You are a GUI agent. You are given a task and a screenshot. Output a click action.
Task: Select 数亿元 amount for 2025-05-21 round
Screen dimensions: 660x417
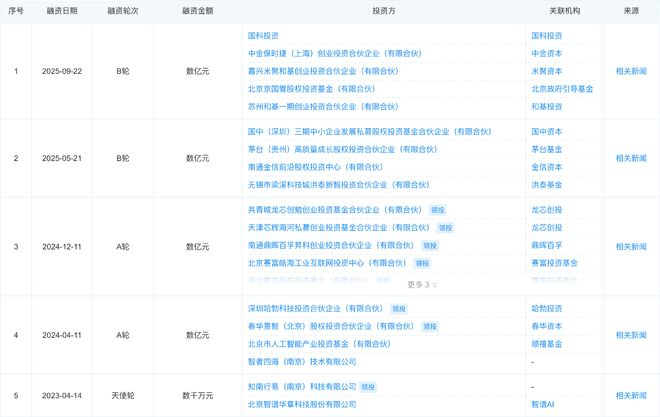pyautogui.click(x=198, y=158)
